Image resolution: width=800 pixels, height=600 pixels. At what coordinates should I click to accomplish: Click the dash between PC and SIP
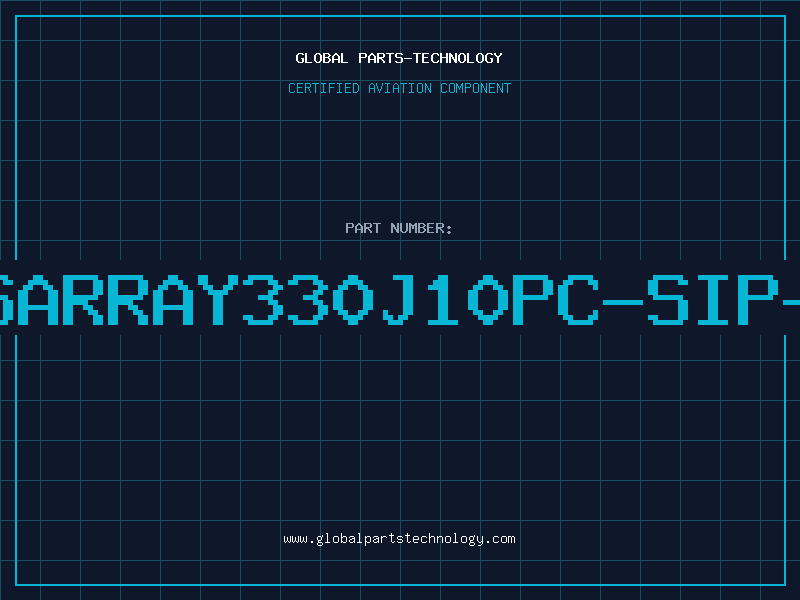coord(623,302)
